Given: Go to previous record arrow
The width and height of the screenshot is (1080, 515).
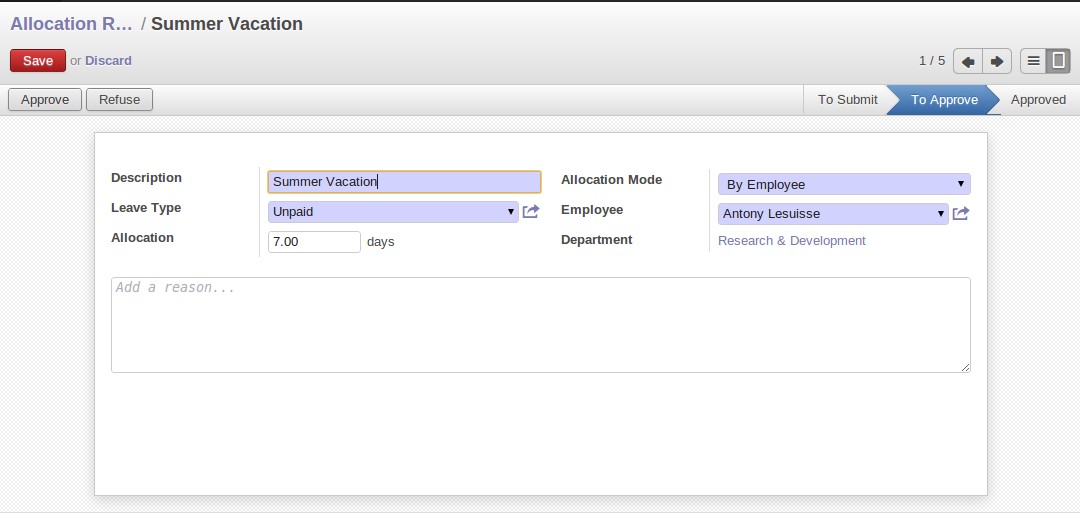Looking at the screenshot, I should [968, 61].
